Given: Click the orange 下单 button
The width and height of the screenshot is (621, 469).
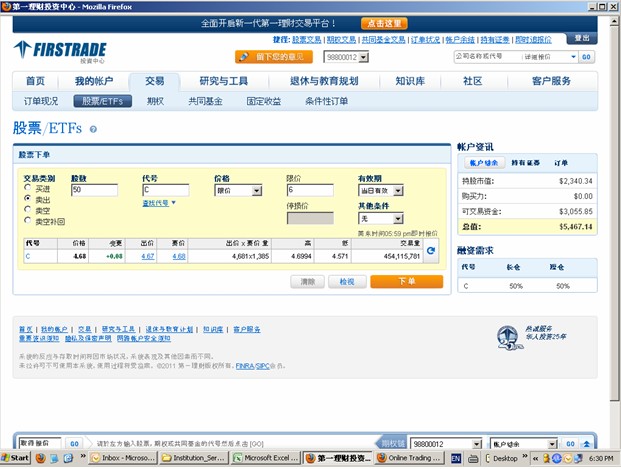Looking at the screenshot, I should 406,282.
